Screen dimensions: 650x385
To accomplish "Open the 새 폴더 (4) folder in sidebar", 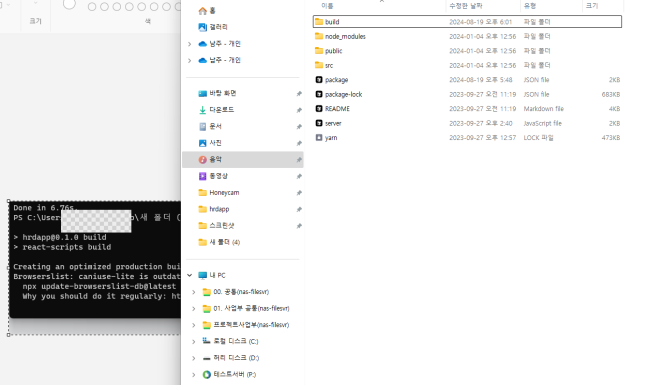I will pyautogui.click(x=224, y=242).
